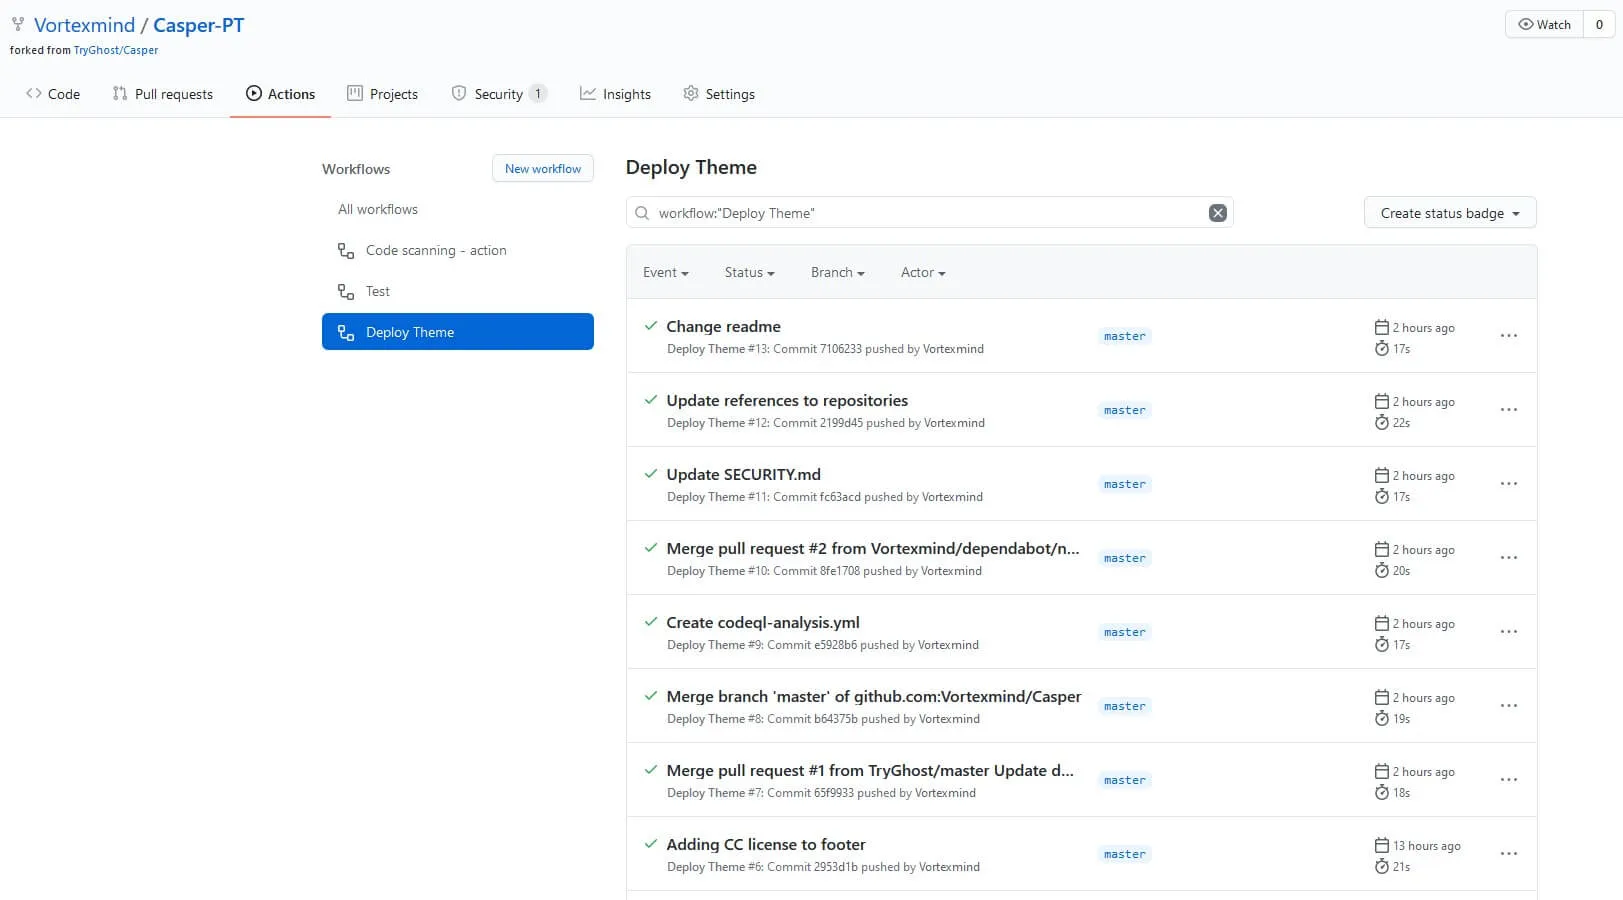Open the Create codeql-analysis.yml run
Screen dimensions: 1623x900
[x=763, y=622]
